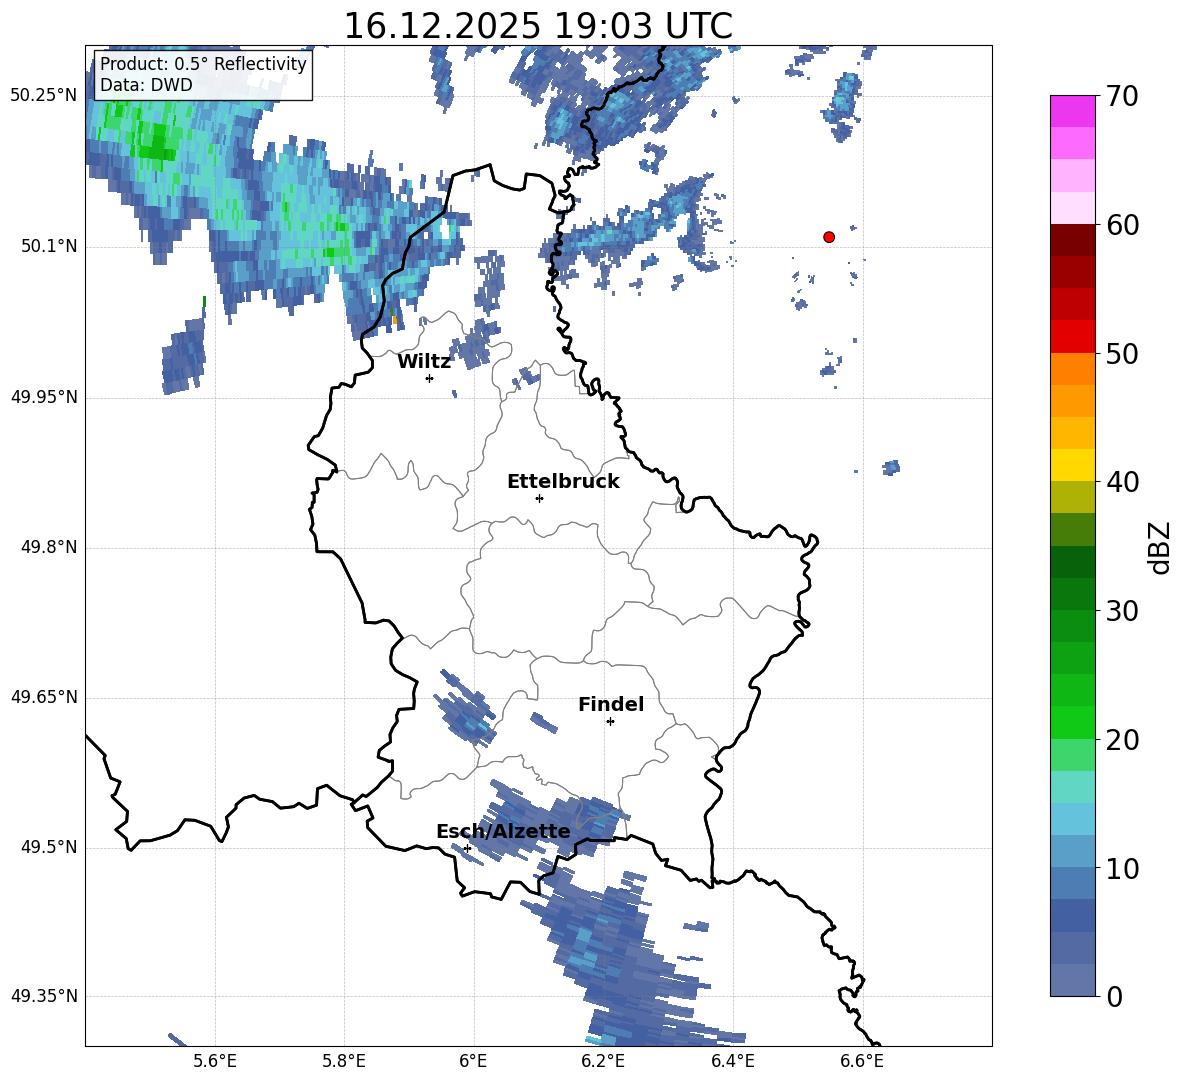
Task: Click the Findel station cross marker
Action: 610,722
